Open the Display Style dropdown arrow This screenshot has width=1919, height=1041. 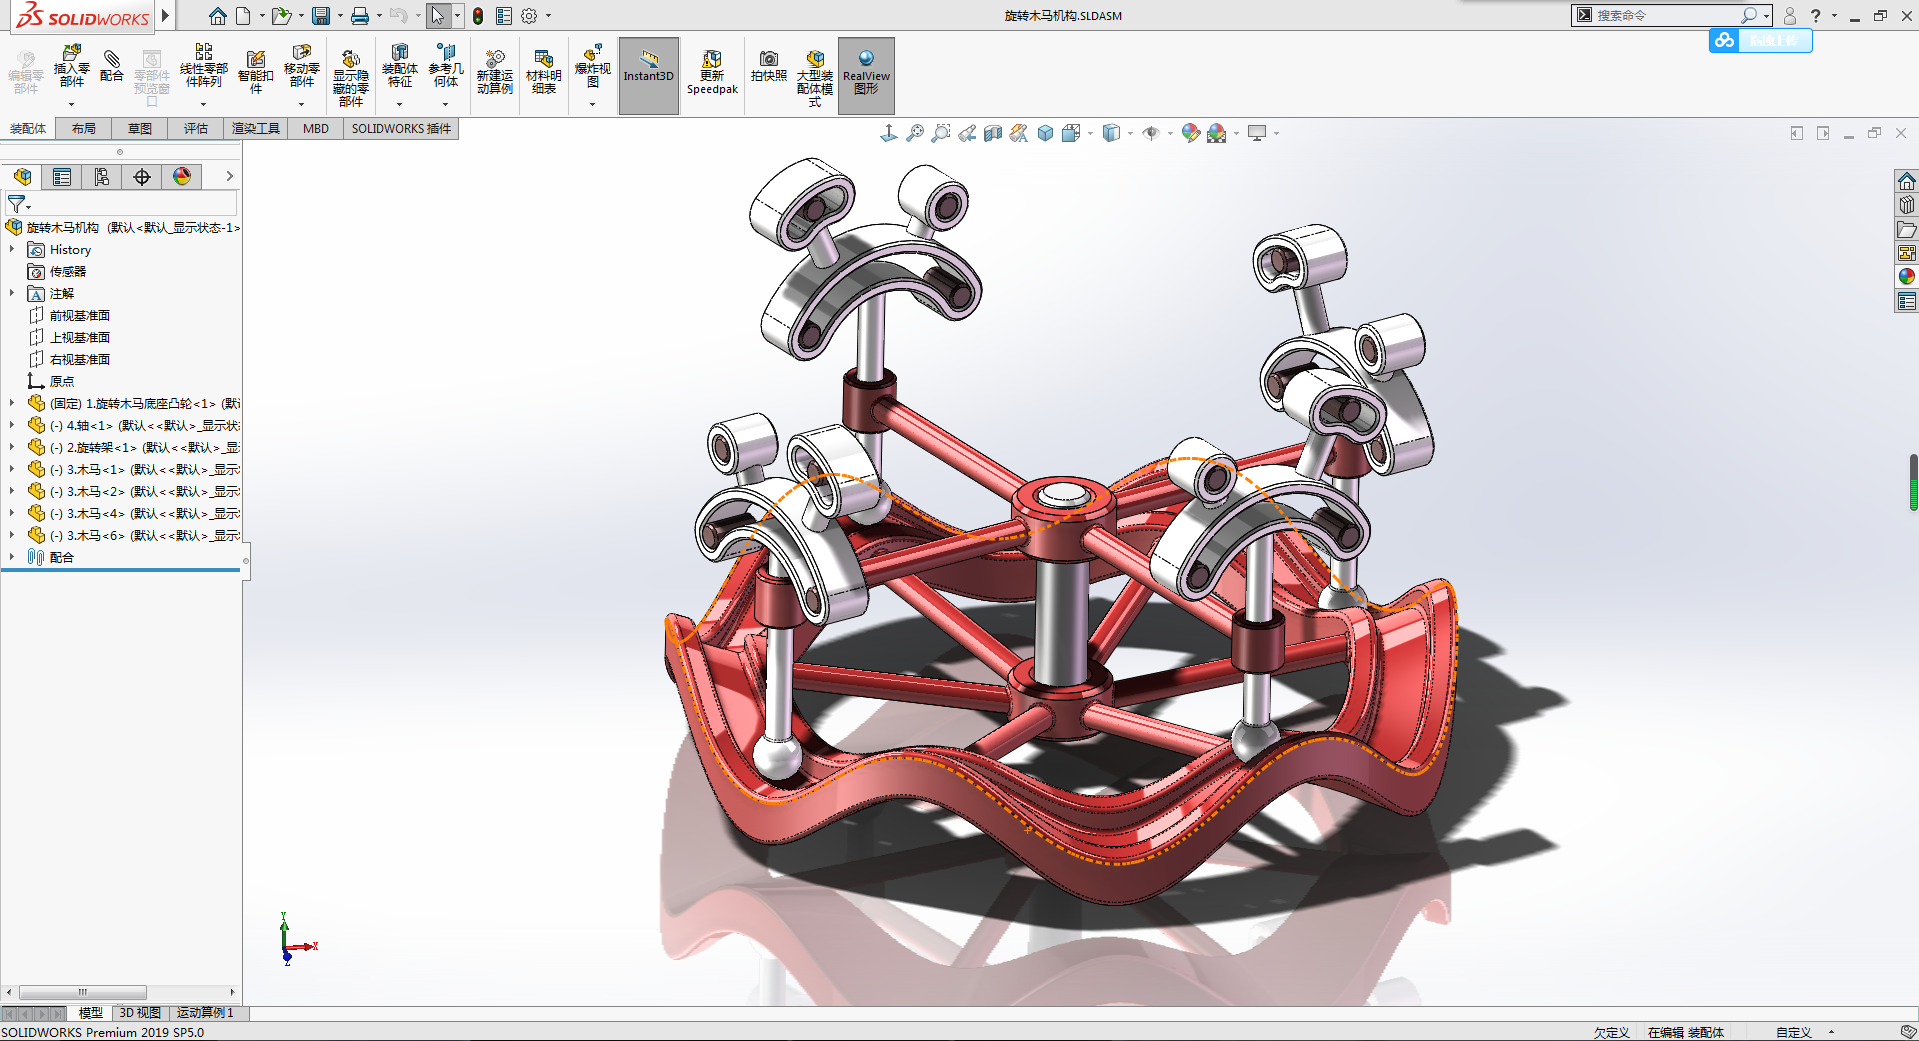click(x=1130, y=133)
